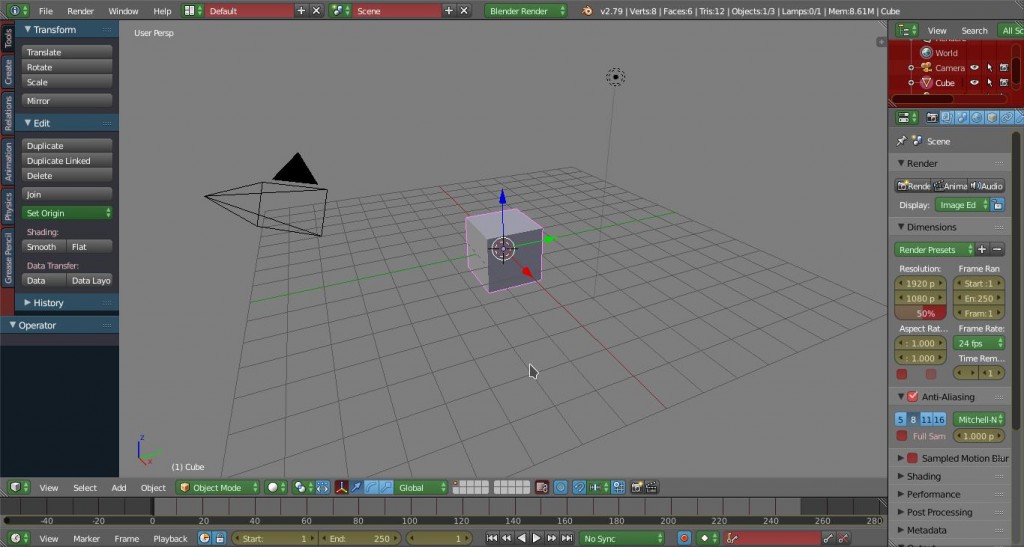Open the pivot point selector
Image resolution: width=1024 pixels, height=547 pixels.
(x=303, y=487)
